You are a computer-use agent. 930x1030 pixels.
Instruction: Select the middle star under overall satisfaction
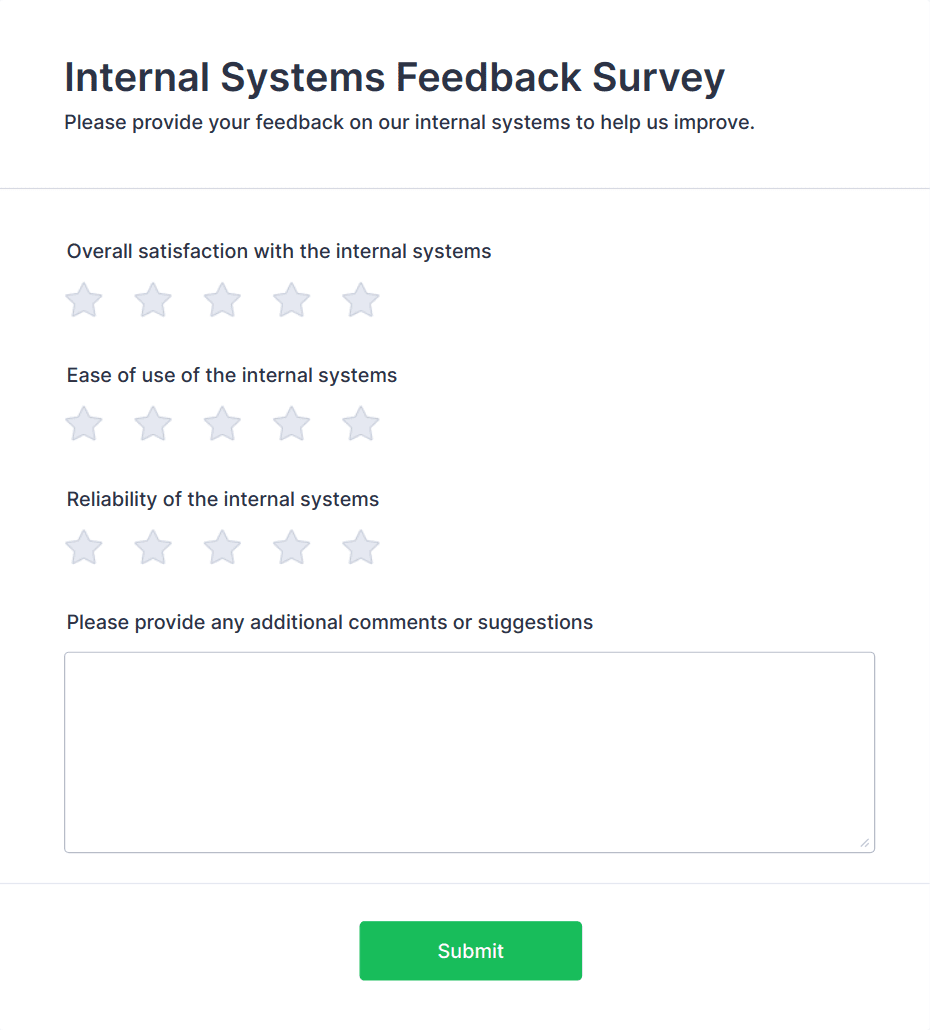(x=221, y=300)
